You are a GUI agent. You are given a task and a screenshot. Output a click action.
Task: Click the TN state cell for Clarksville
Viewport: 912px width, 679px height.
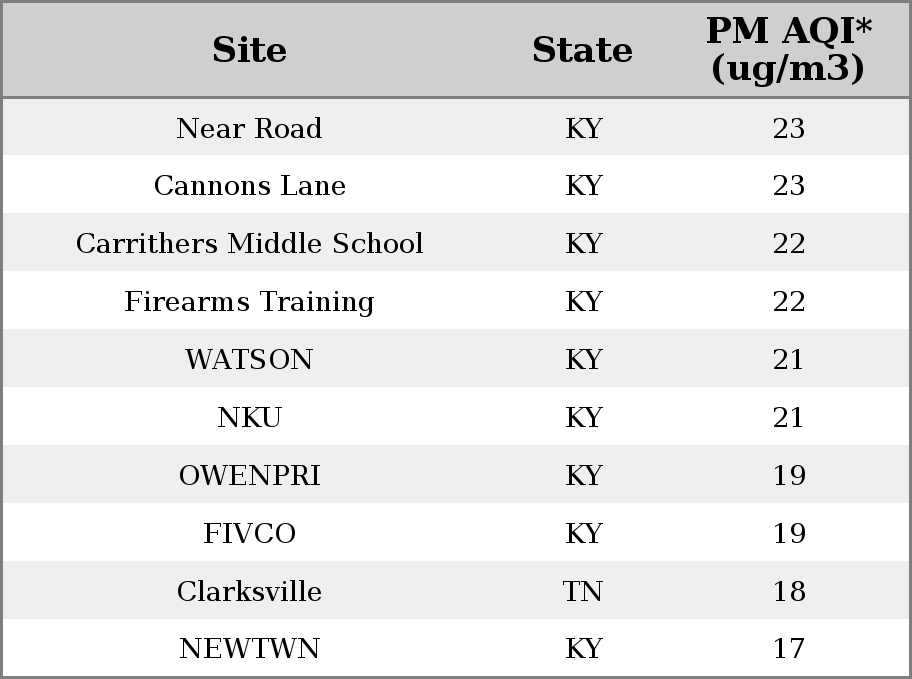[x=582, y=592]
